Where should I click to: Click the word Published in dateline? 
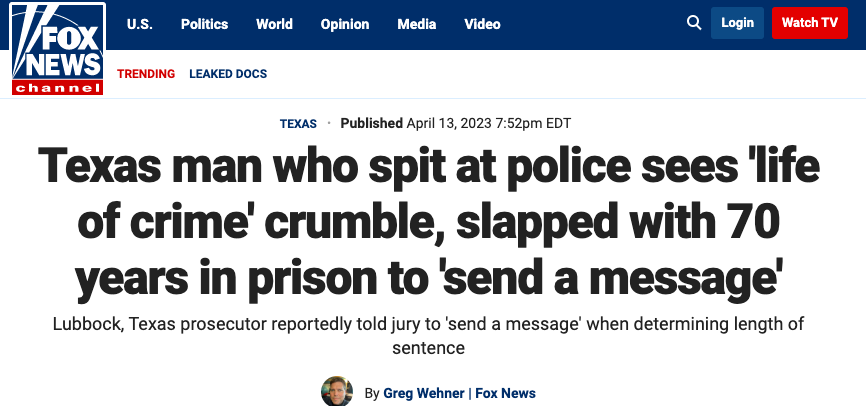[371, 123]
